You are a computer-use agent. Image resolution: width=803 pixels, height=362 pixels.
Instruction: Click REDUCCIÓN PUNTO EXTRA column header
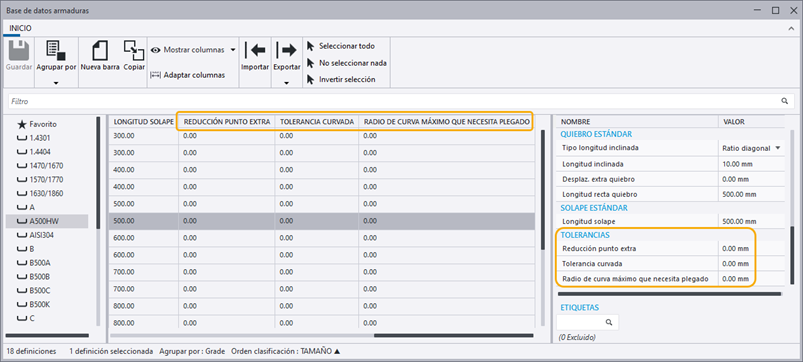pos(226,122)
